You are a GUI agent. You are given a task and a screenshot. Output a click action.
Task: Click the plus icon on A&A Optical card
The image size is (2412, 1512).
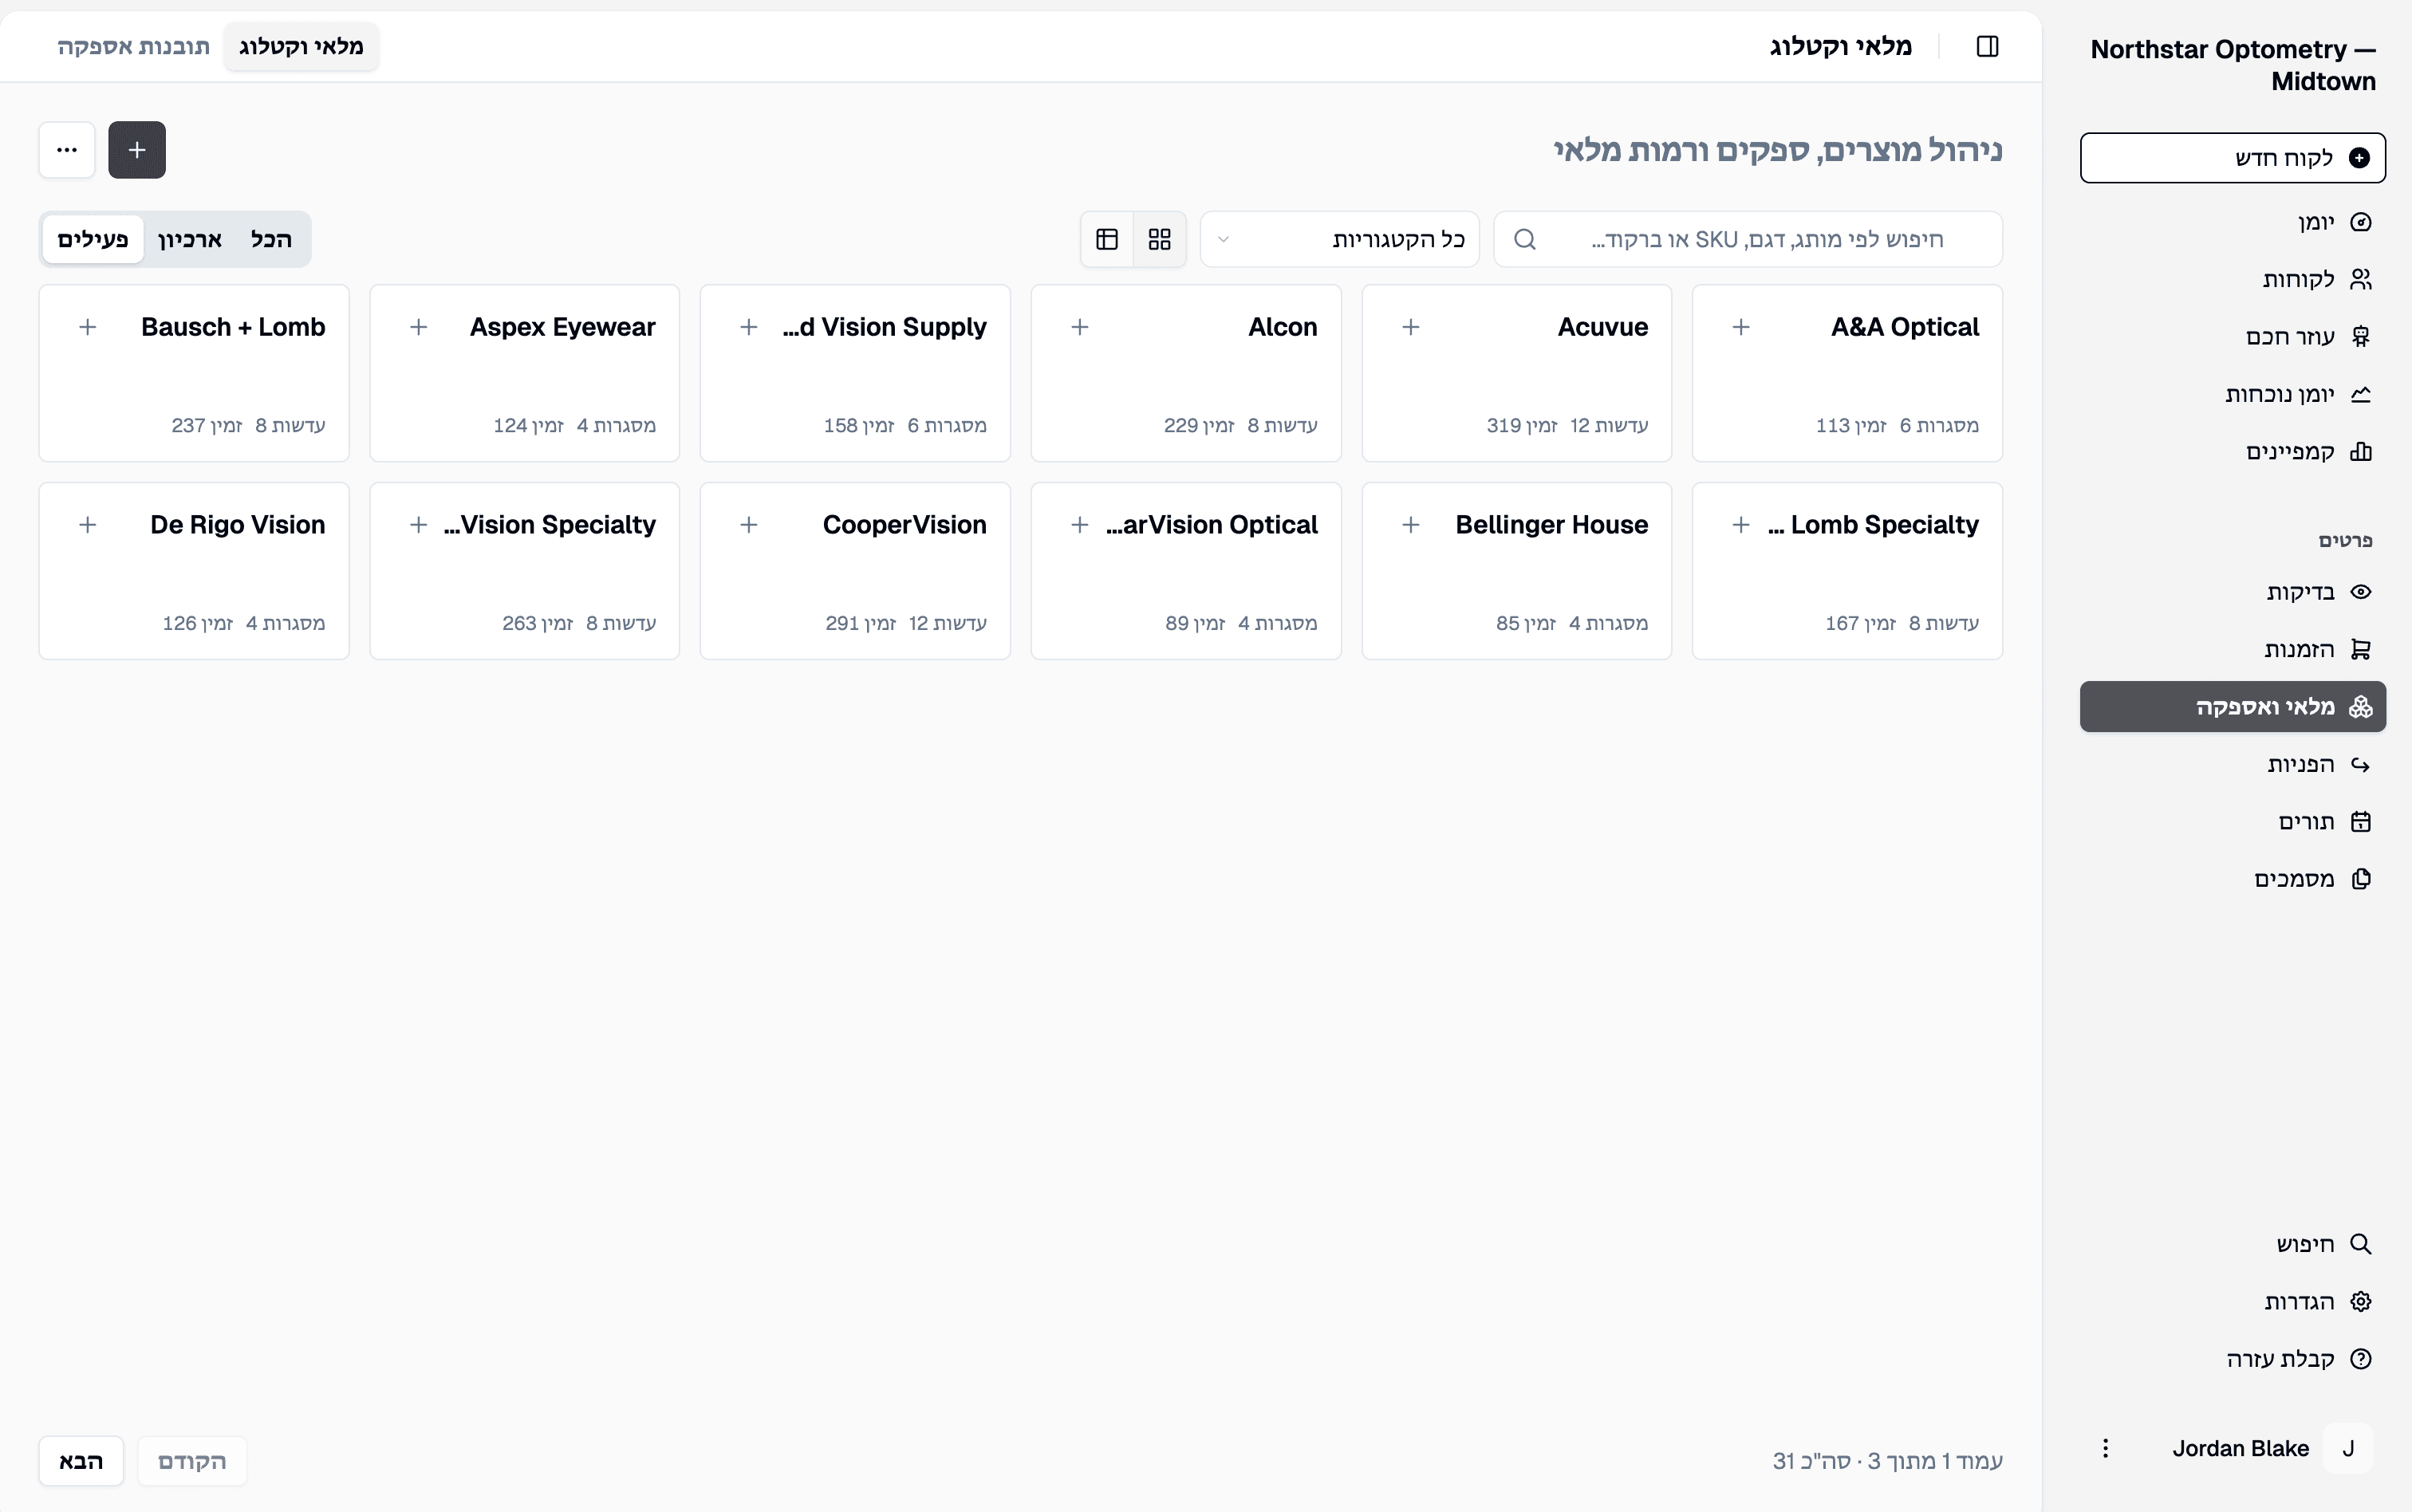(1741, 327)
